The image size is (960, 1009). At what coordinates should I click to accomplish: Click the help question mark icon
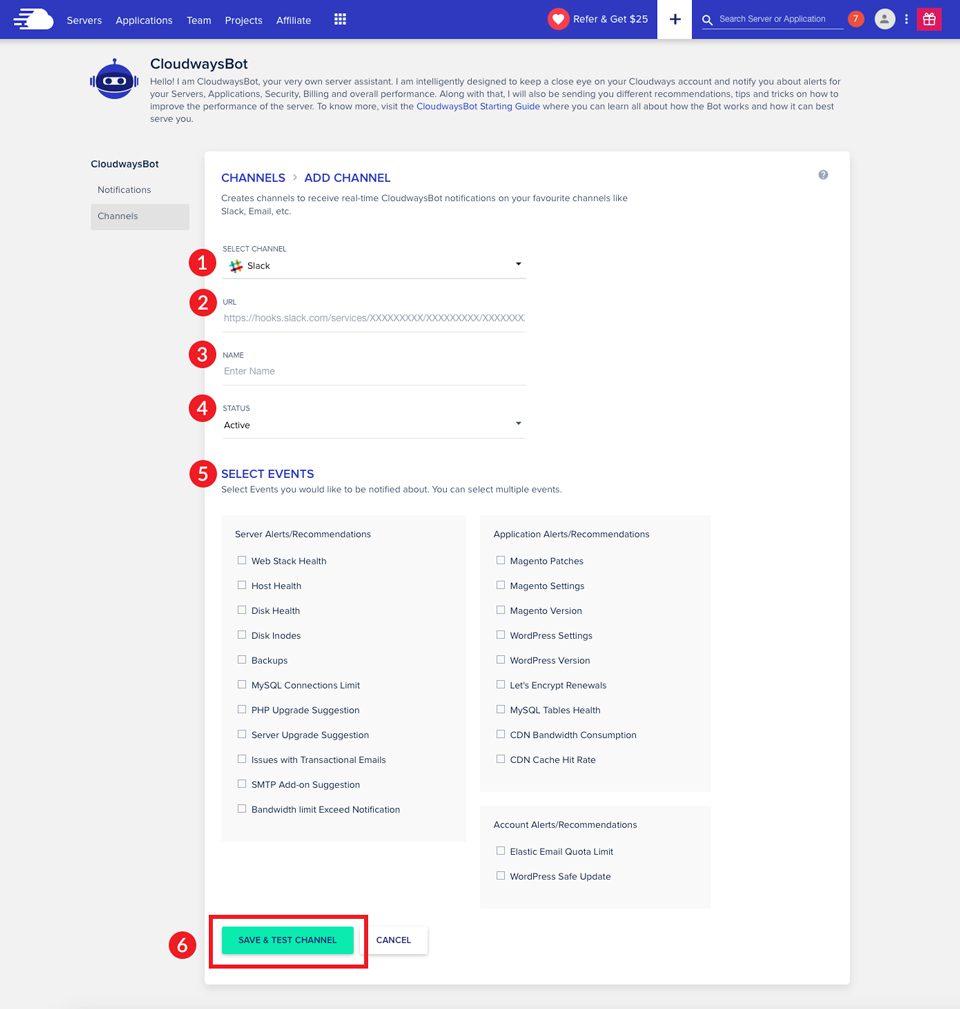coord(823,175)
